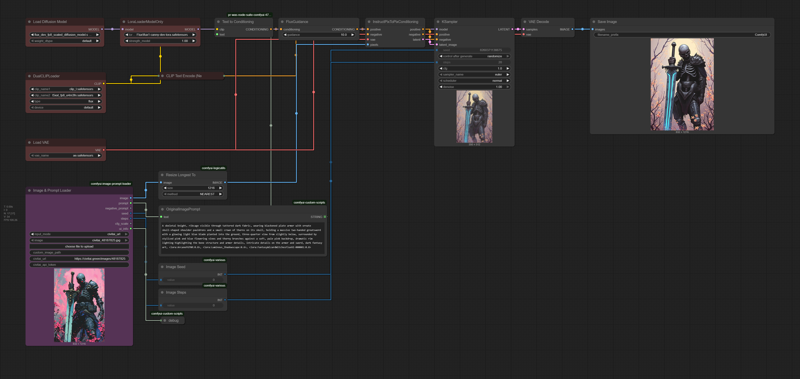Click the collapse dot on FluxGuidance node

pos(283,22)
